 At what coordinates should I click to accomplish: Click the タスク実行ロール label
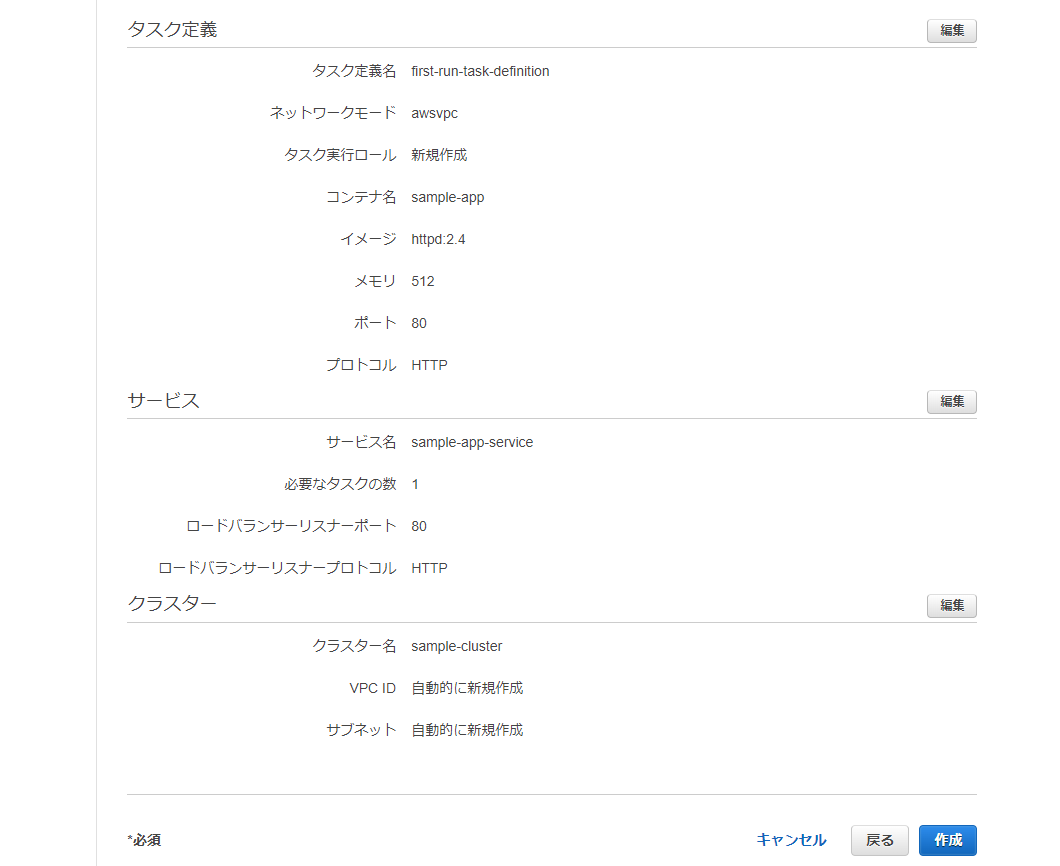340,155
